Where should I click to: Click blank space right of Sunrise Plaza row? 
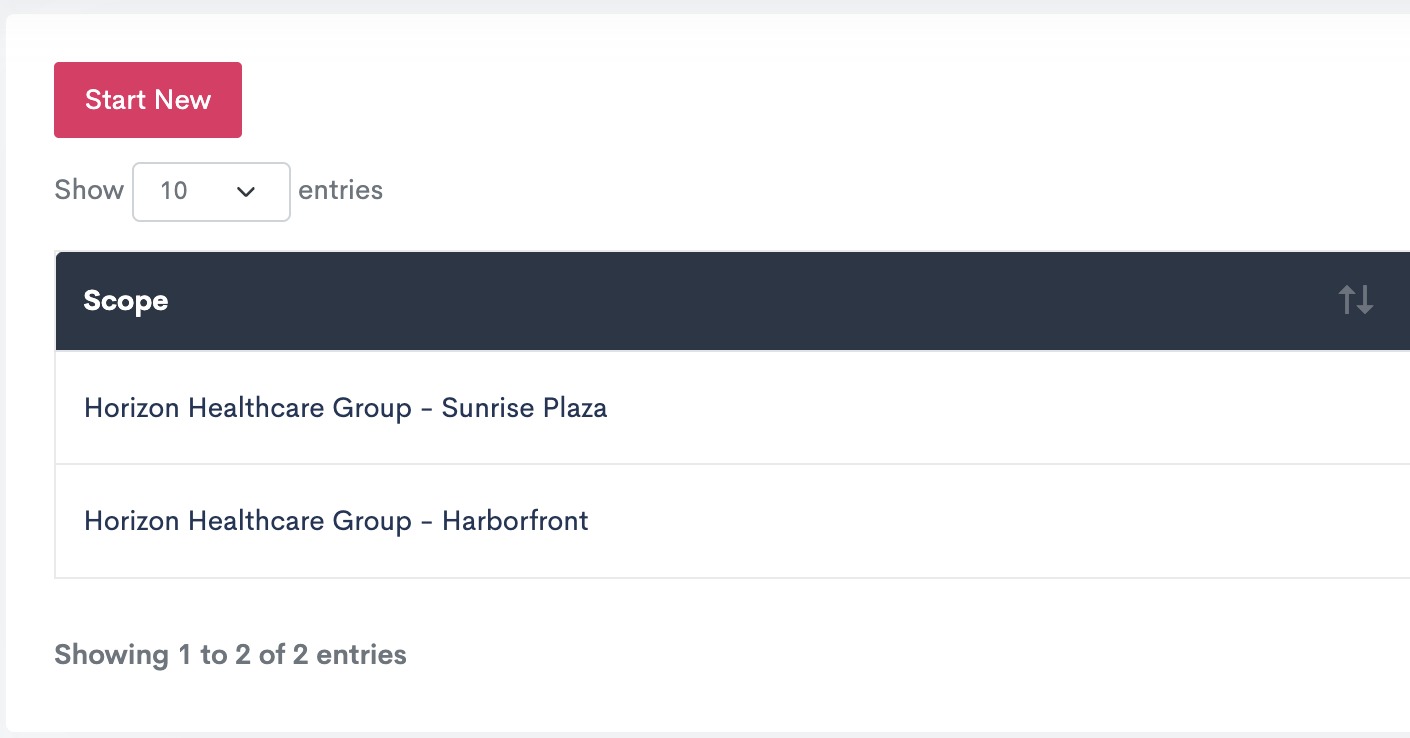pos(1000,408)
